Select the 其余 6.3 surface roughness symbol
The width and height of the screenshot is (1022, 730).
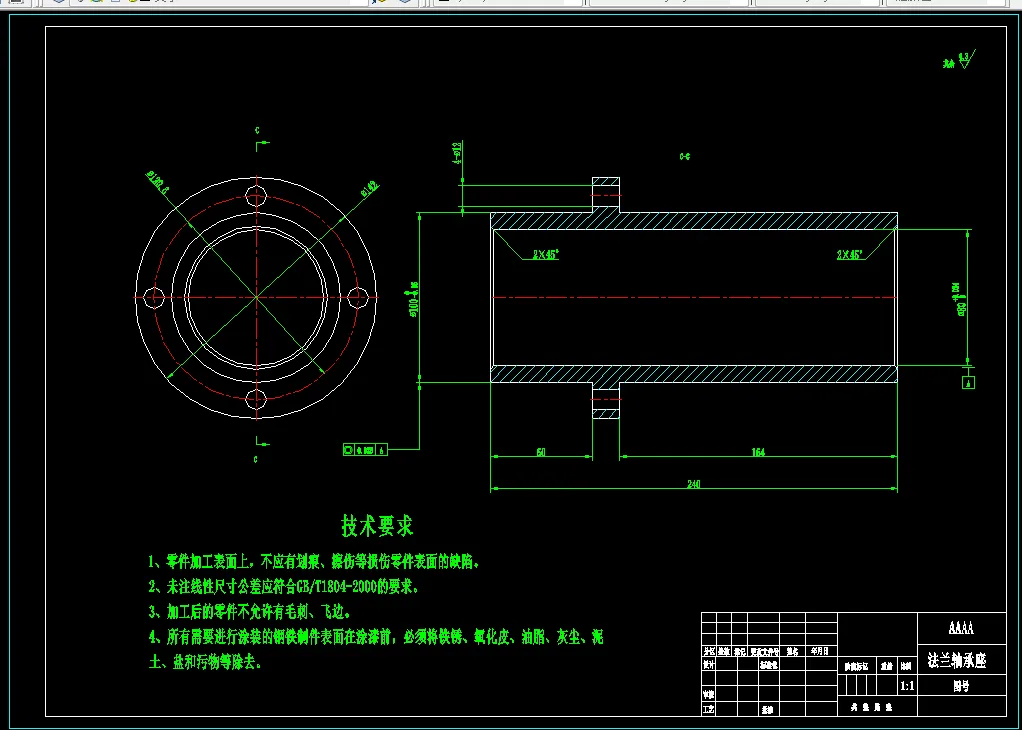tap(958, 62)
